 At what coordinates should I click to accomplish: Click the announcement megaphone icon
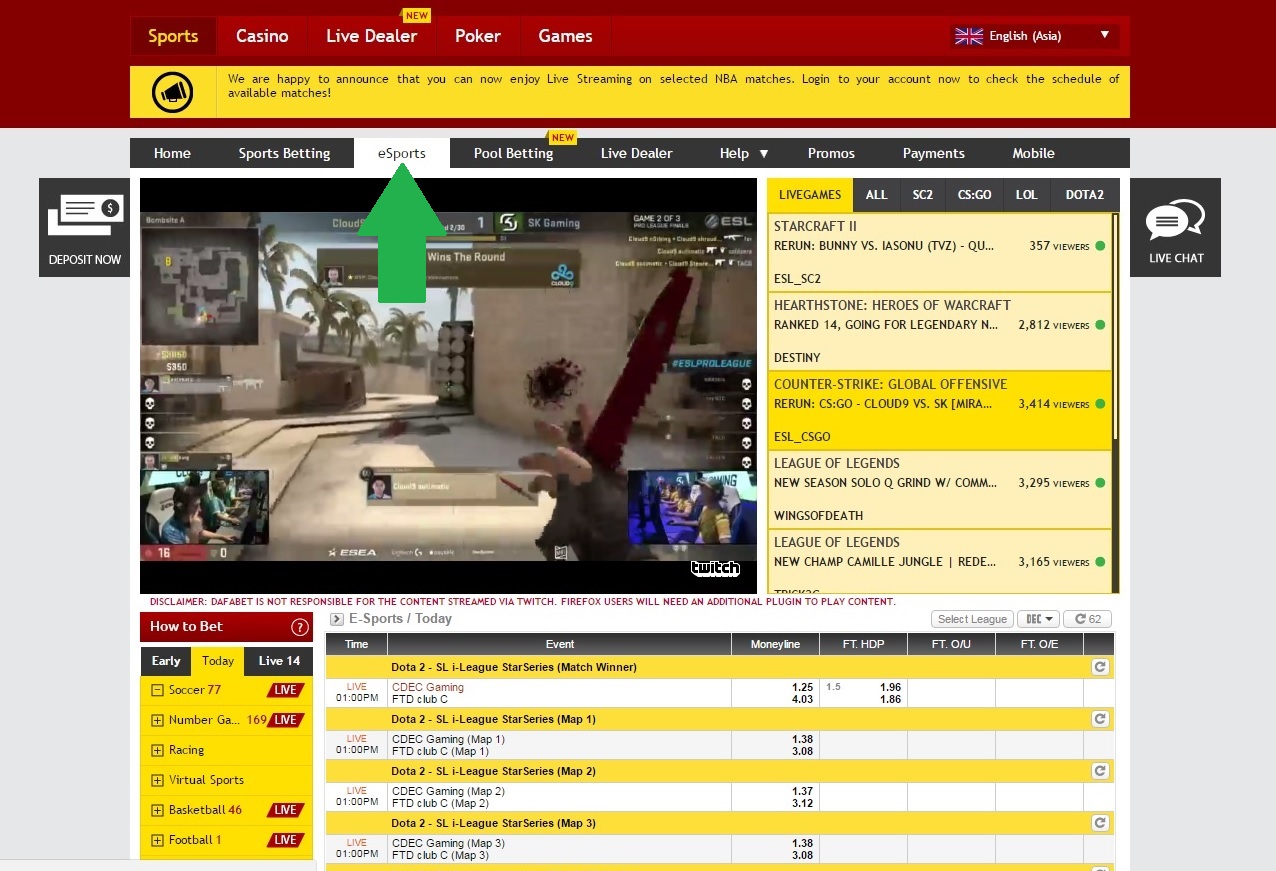[172, 90]
